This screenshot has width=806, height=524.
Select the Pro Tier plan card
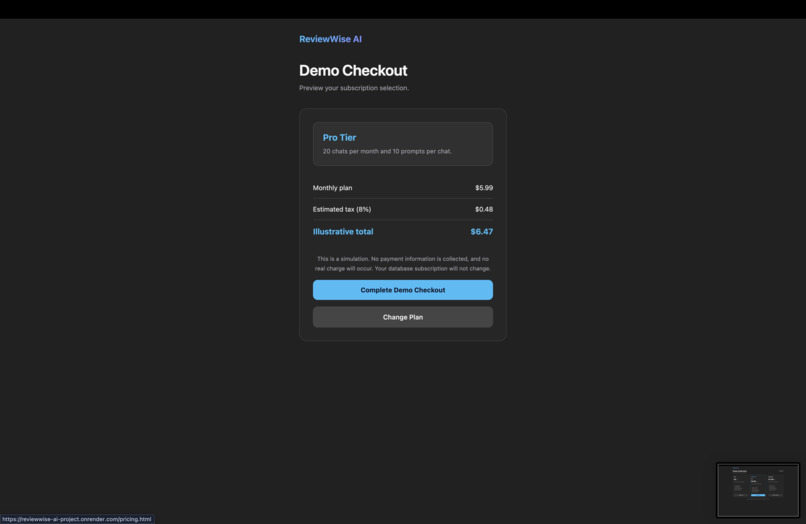click(402, 144)
